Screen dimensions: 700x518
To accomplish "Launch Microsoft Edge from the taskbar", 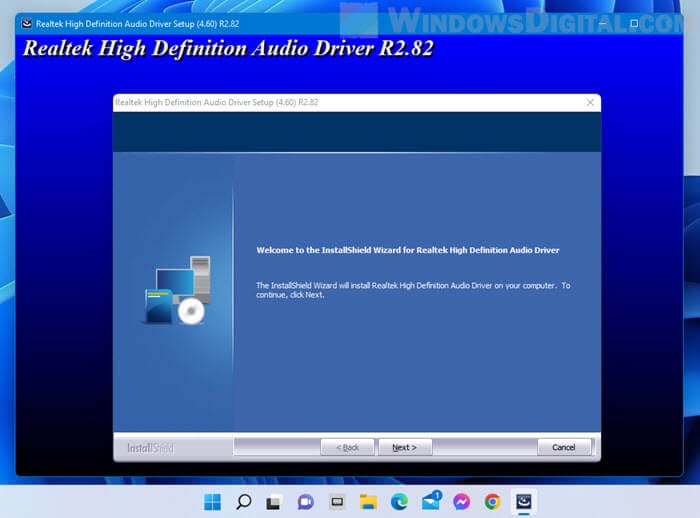I will (399, 502).
